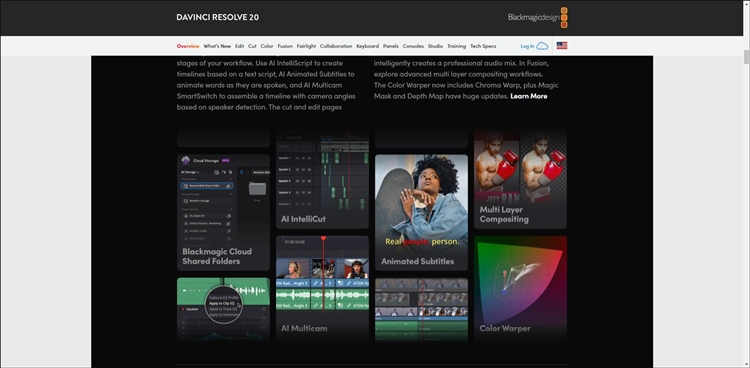Click the Blackmagicdesign logo
This screenshot has width=750, height=368.
click(x=538, y=18)
